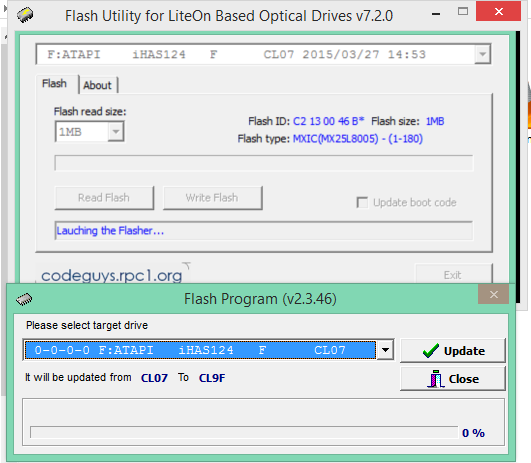Switch to the About tab
The width and height of the screenshot is (531, 463).
[97, 85]
